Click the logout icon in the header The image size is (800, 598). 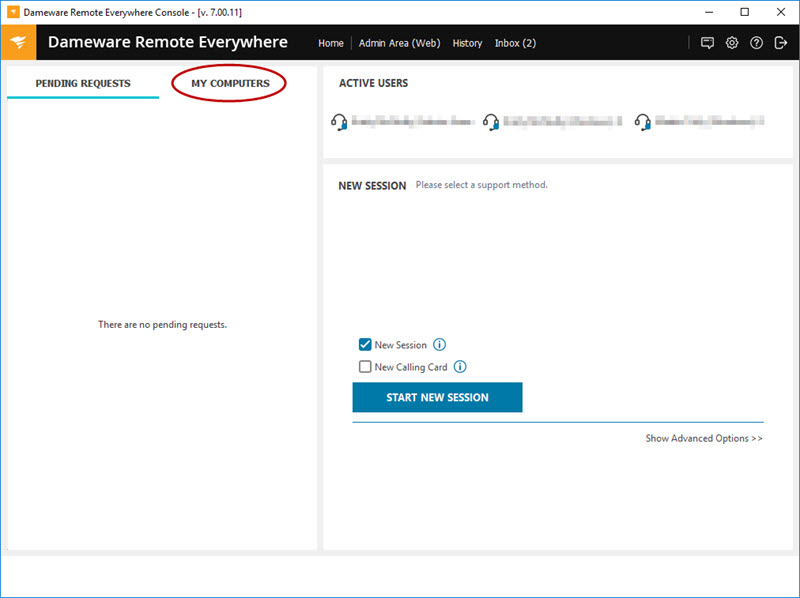tap(781, 43)
